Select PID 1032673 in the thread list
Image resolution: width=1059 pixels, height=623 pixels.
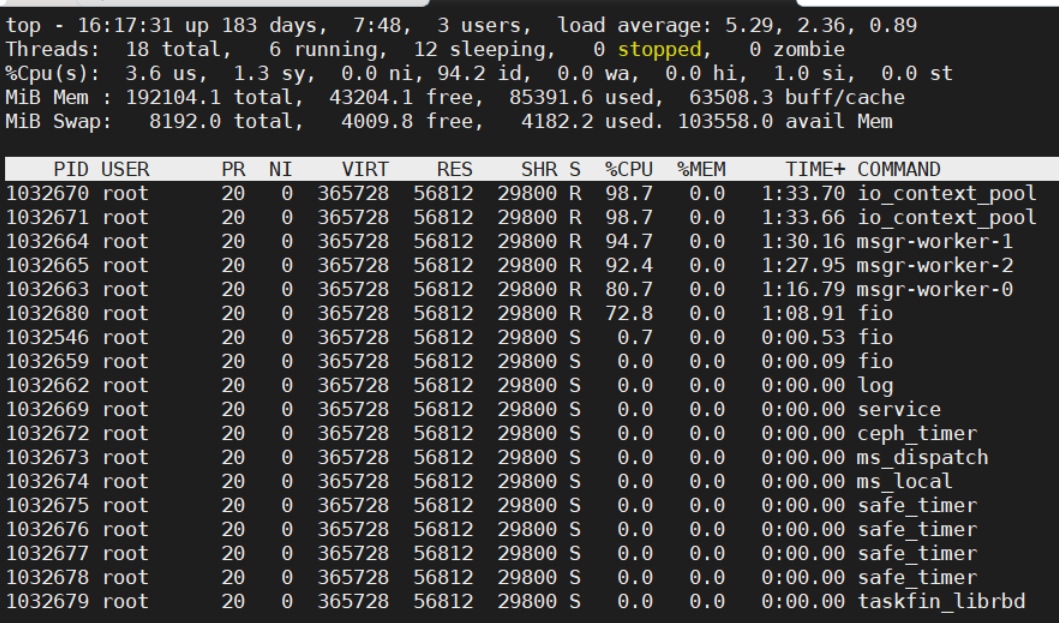coord(47,457)
